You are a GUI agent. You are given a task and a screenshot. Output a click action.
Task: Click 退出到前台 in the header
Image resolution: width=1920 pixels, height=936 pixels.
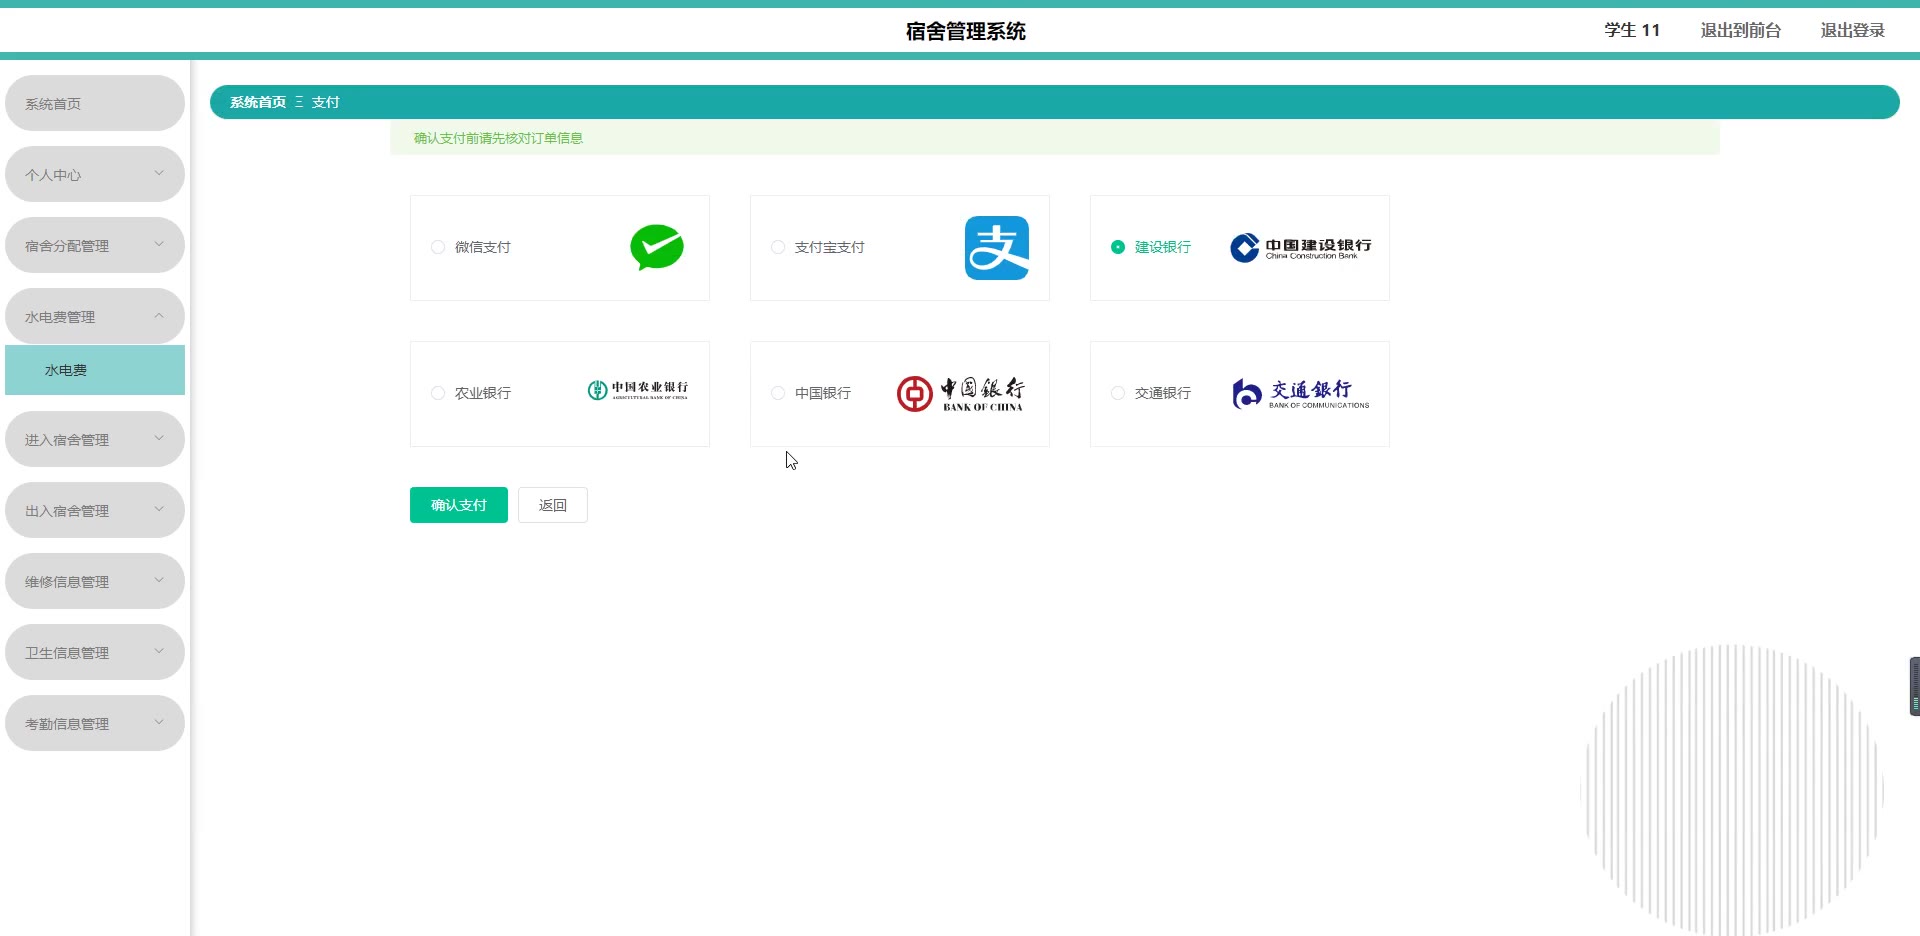pos(1741,30)
